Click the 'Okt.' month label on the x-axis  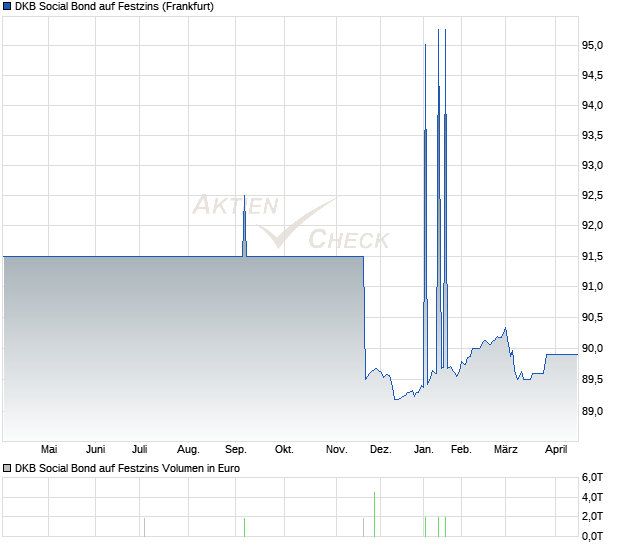click(284, 449)
